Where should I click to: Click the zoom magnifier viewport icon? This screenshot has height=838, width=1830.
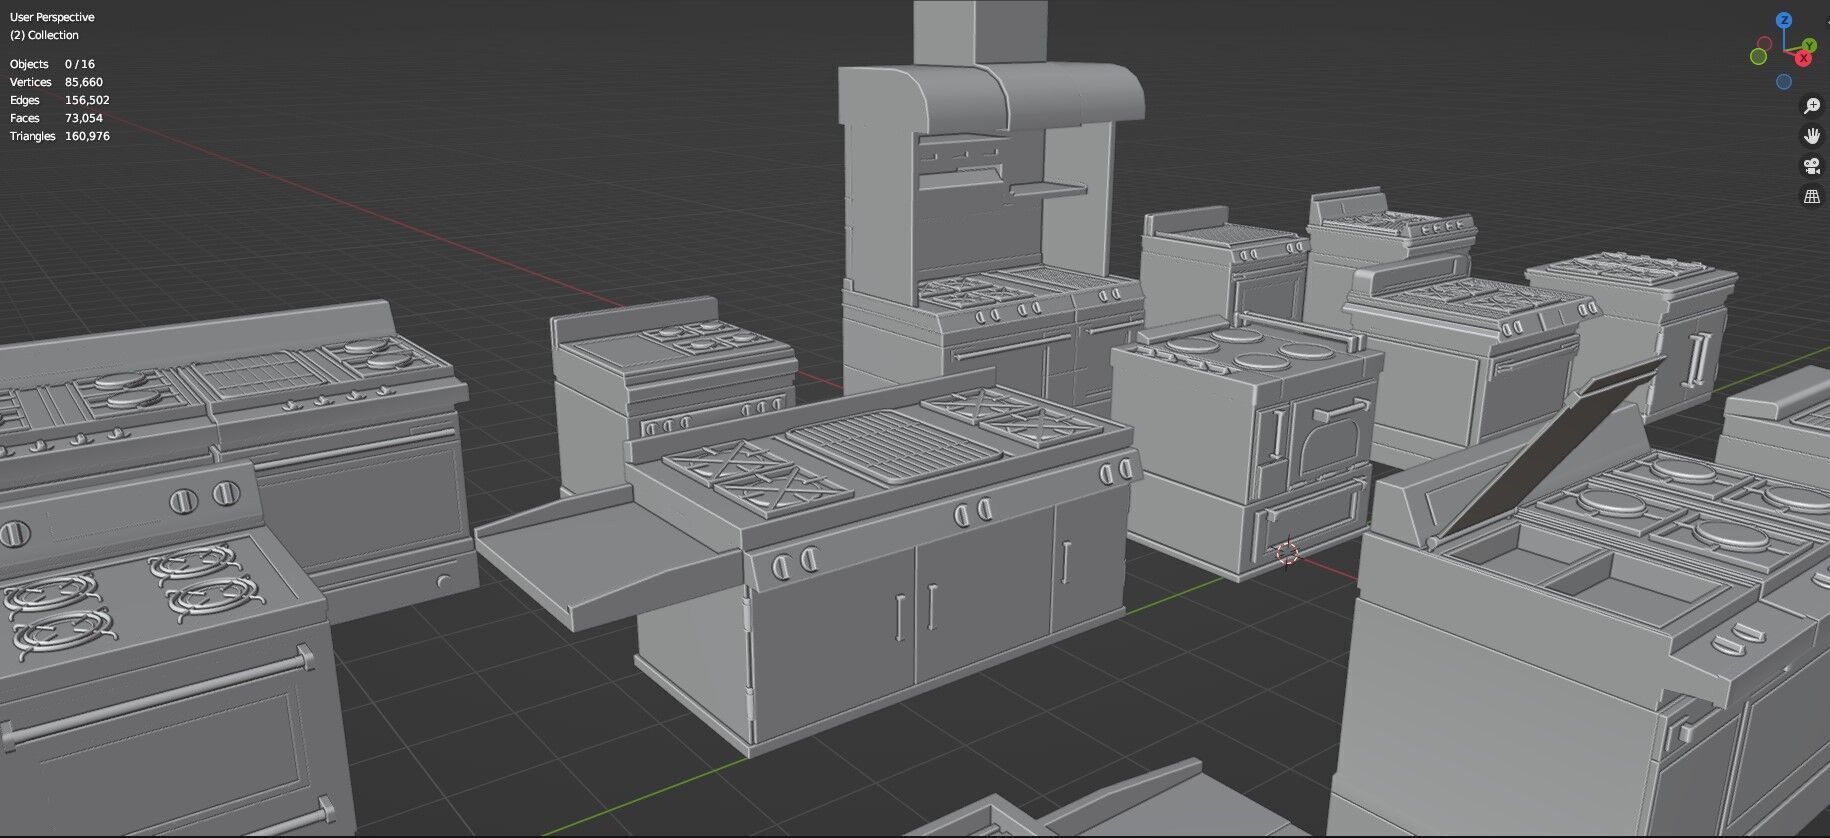(x=1811, y=106)
